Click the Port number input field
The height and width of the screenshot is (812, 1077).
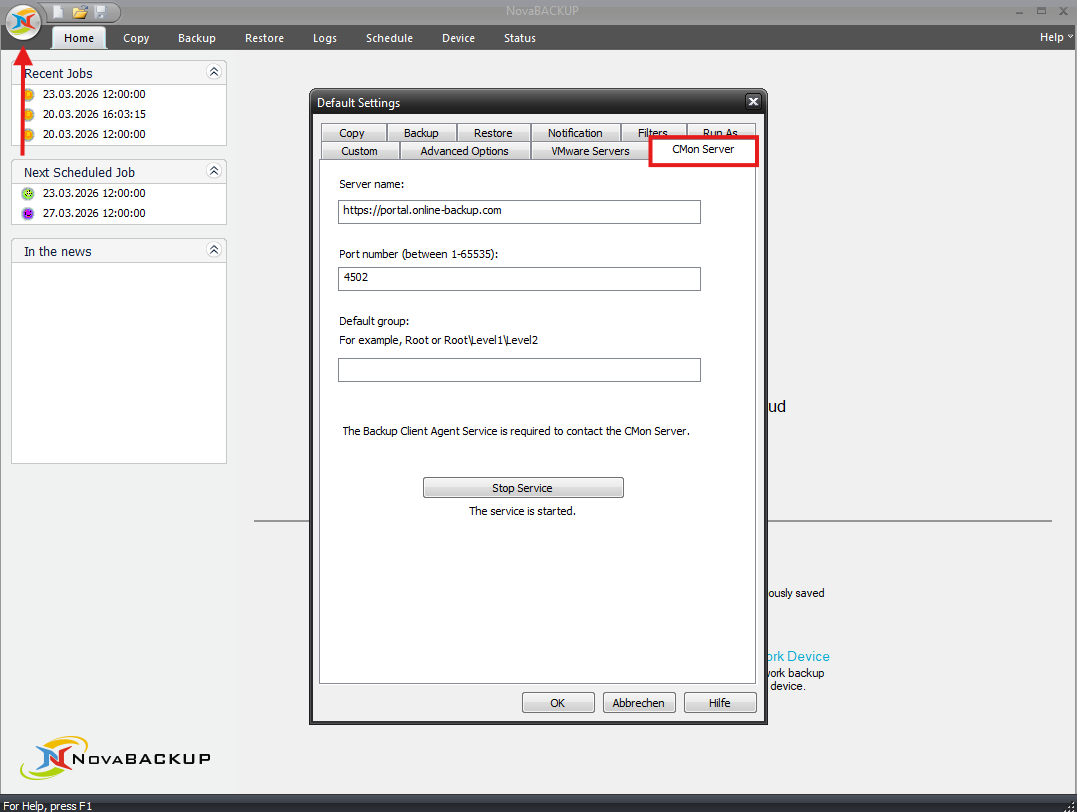[x=519, y=279]
